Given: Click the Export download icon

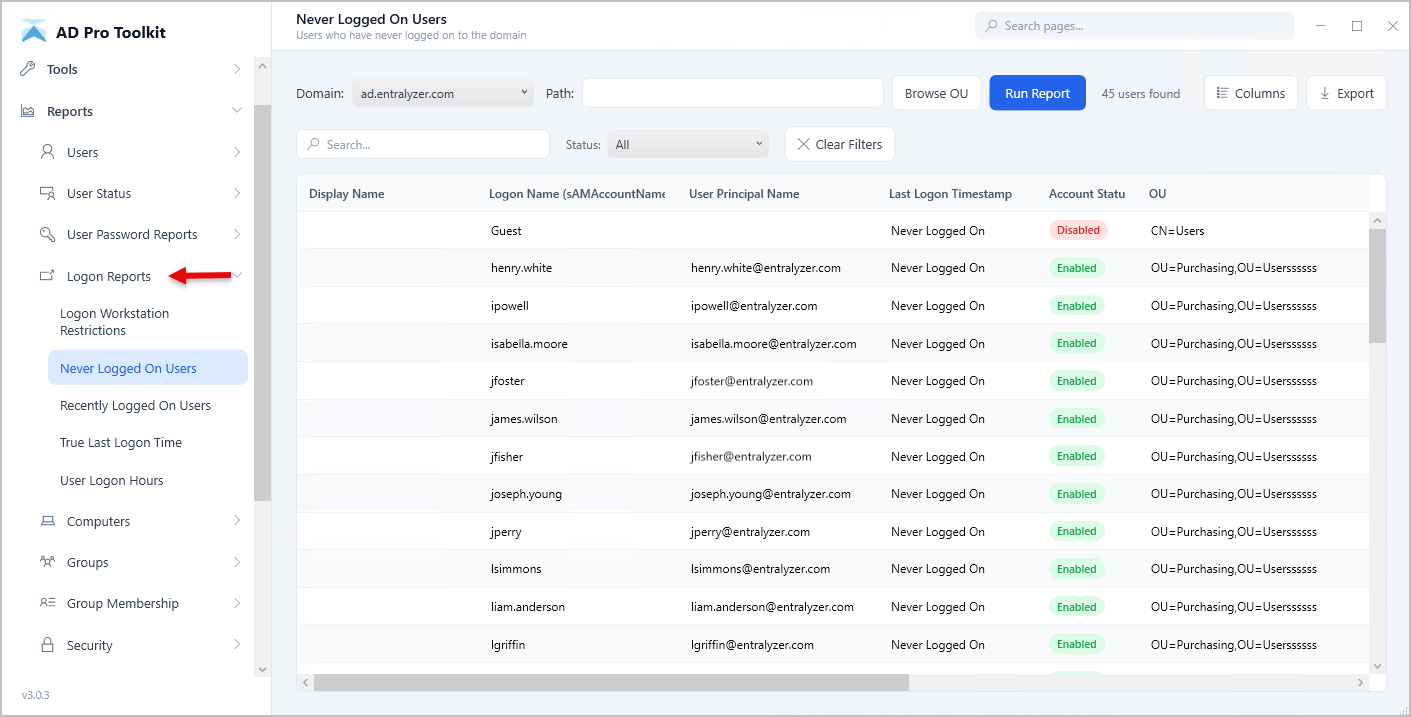Looking at the screenshot, I should click(x=1327, y=92).
